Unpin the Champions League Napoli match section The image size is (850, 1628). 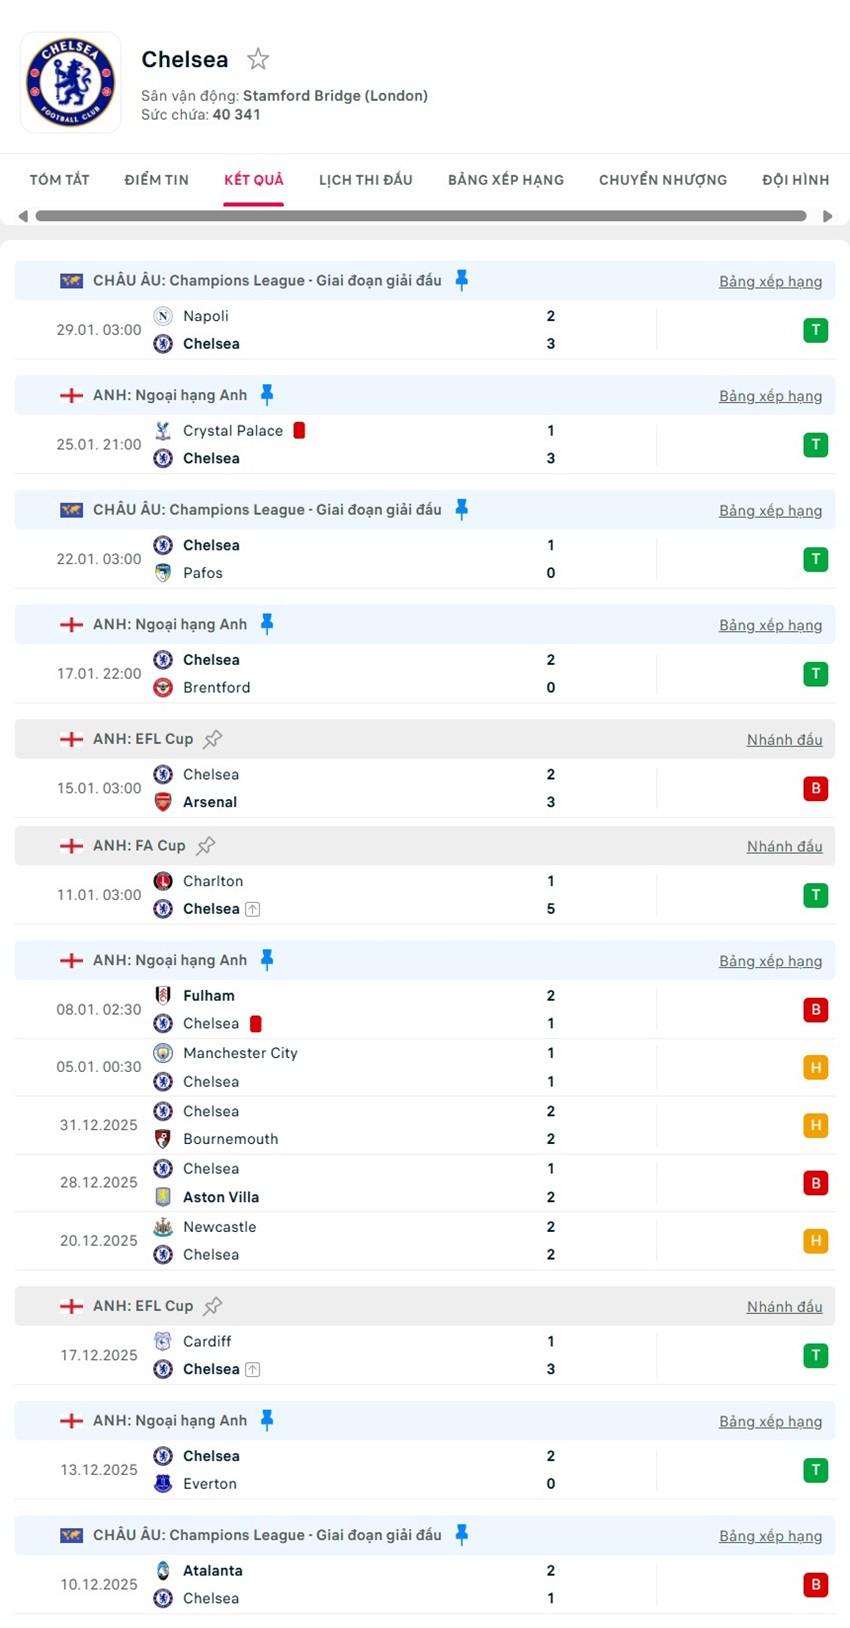461,281
